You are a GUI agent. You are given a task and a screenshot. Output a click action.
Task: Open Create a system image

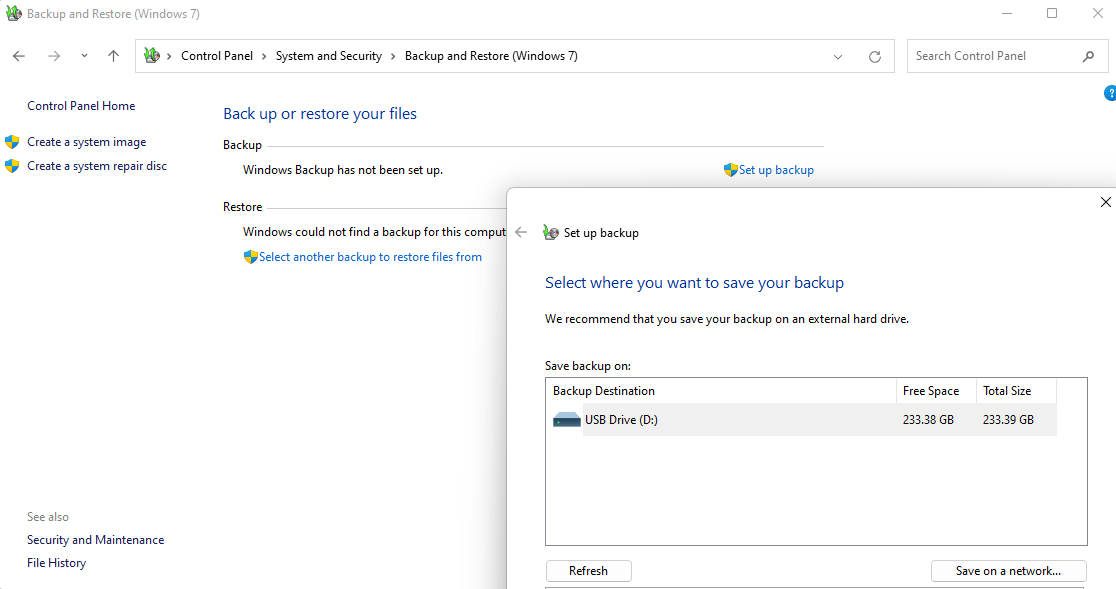[86, 142]
